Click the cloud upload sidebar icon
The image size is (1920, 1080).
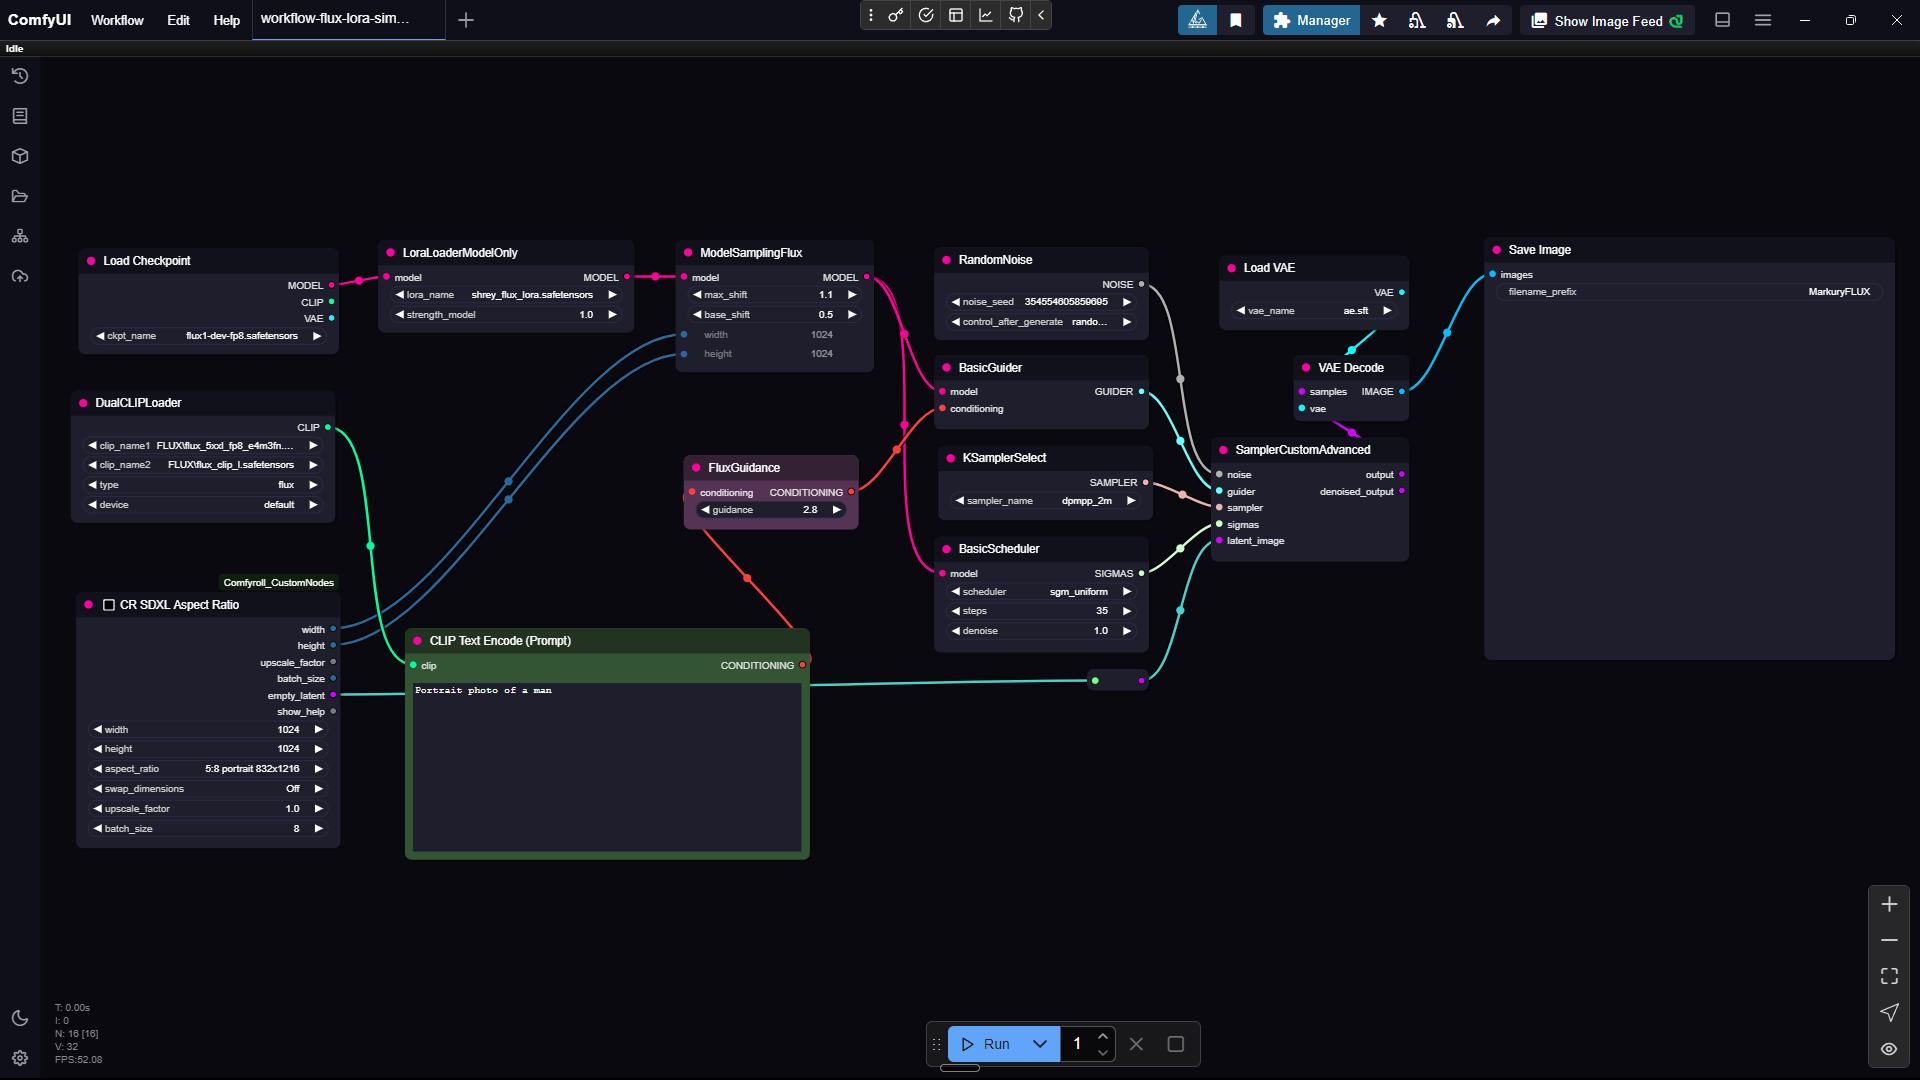20,276
